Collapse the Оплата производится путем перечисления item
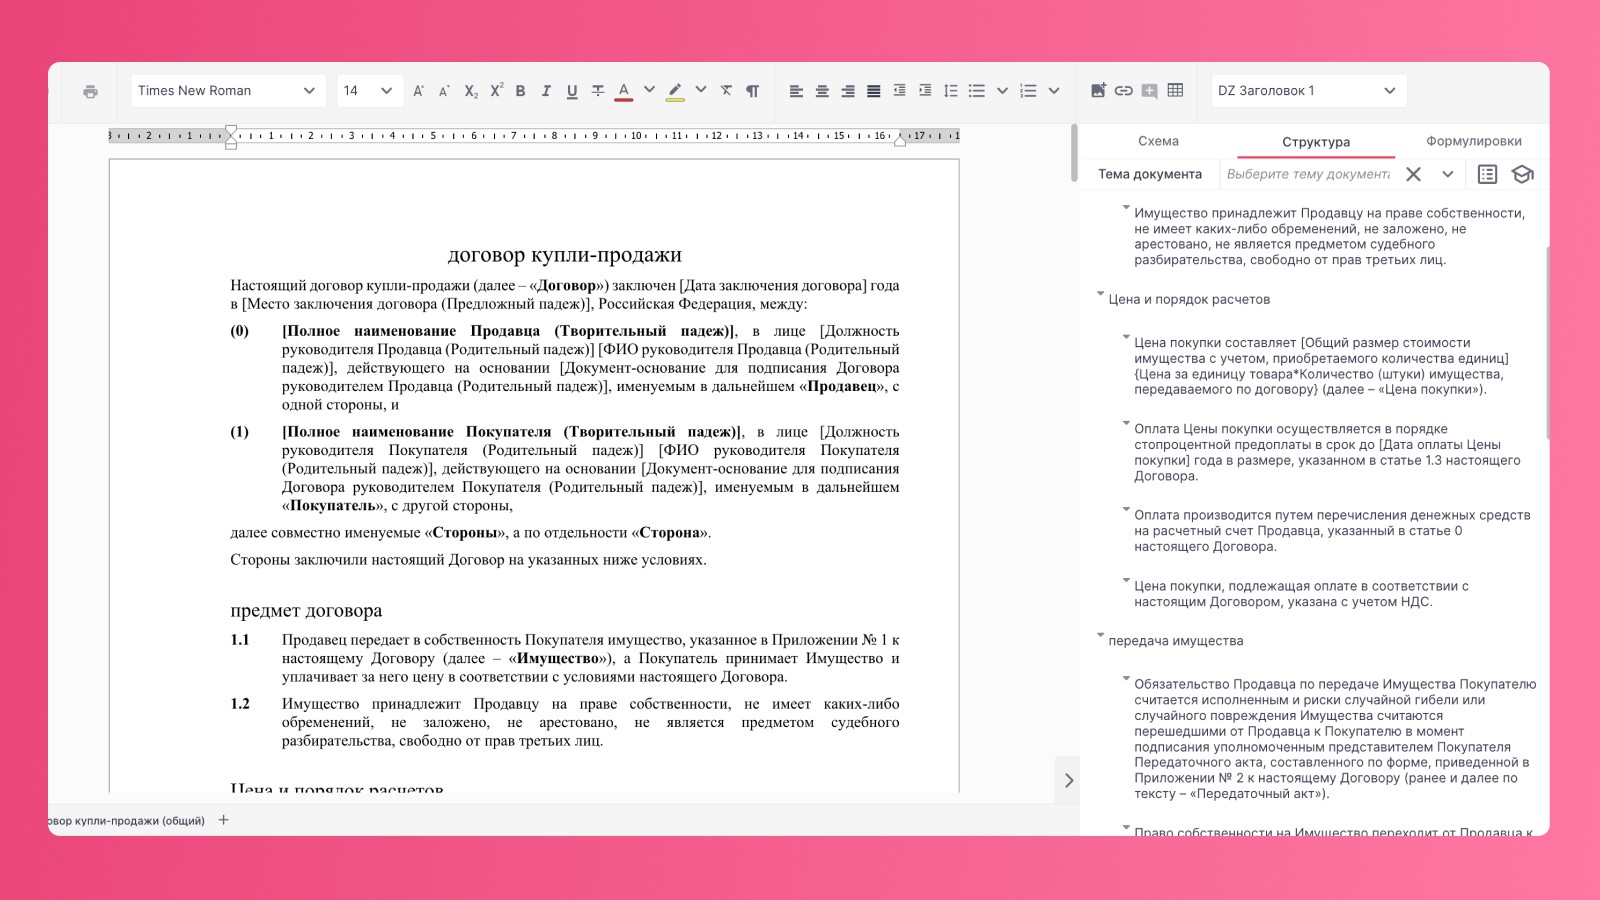 (1126, 509)
